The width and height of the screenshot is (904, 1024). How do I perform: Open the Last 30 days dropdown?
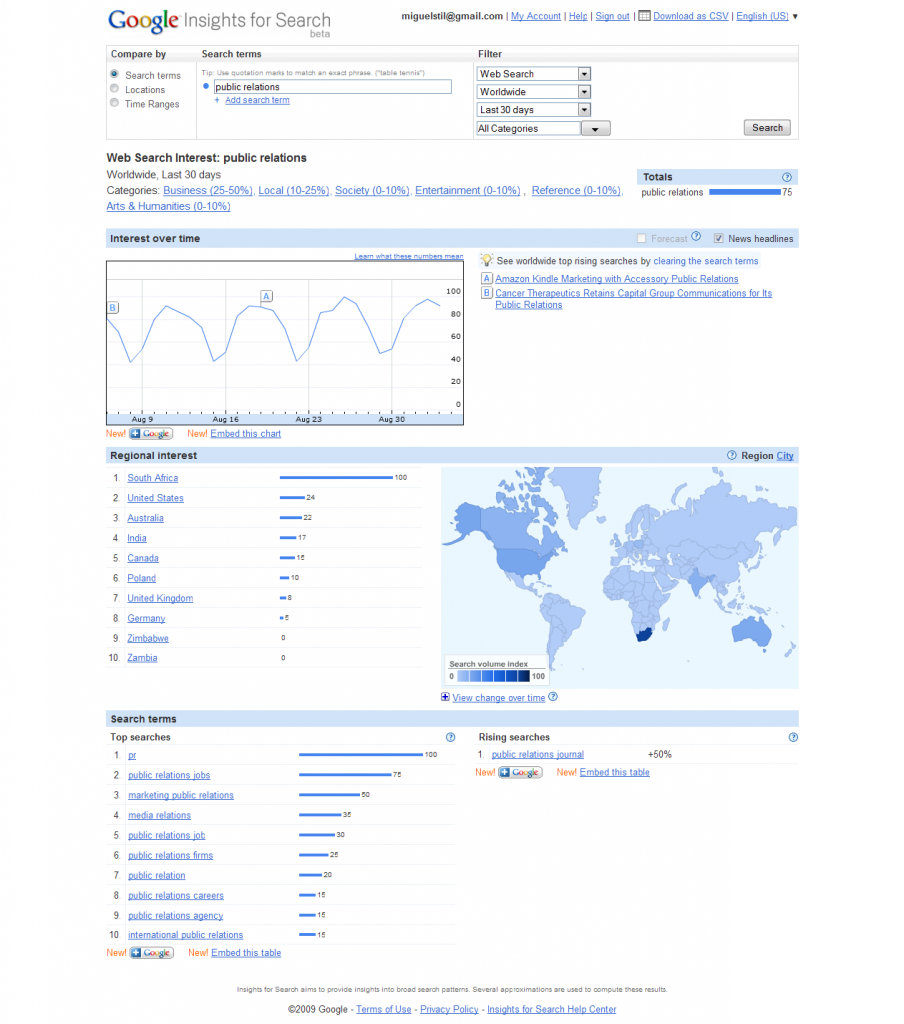coord(534,110)
